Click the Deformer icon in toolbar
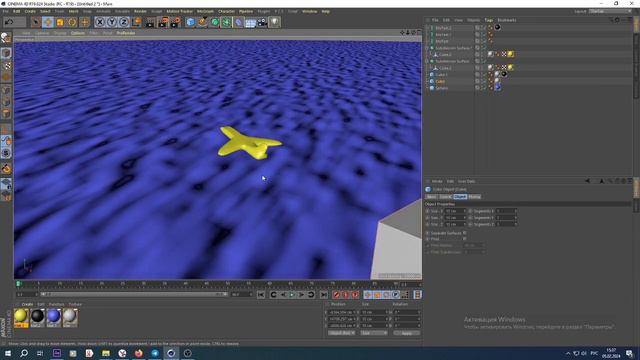The width and height of the screenshot is (640, 360). tap(238, 22)
